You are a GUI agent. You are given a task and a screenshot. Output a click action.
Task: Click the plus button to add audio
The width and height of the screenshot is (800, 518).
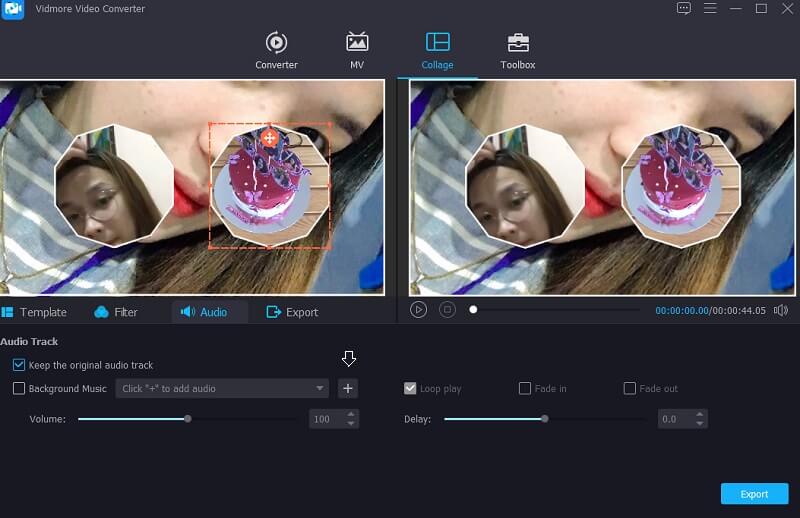(347, 389)
